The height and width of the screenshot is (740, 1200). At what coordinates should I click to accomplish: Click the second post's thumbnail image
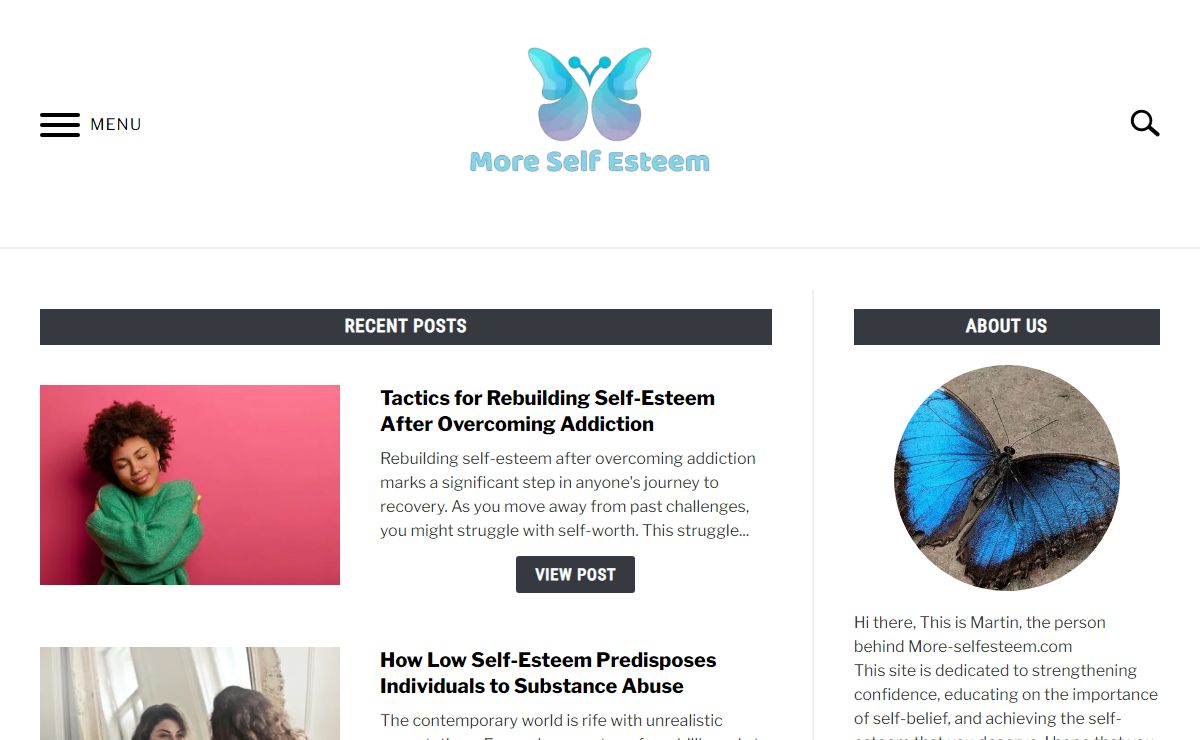(190, 694)
